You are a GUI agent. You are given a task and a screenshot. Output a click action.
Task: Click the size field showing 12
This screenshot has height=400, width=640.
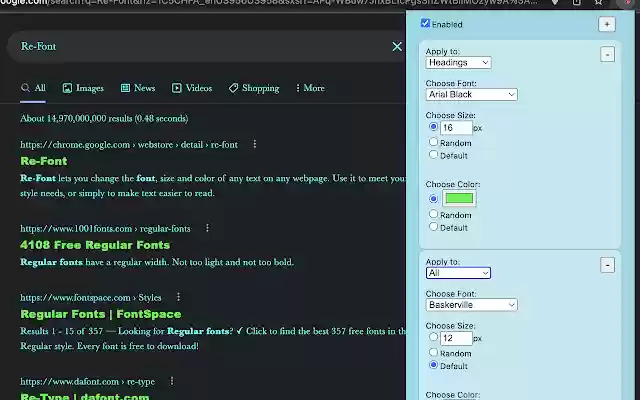pos(456,338)
